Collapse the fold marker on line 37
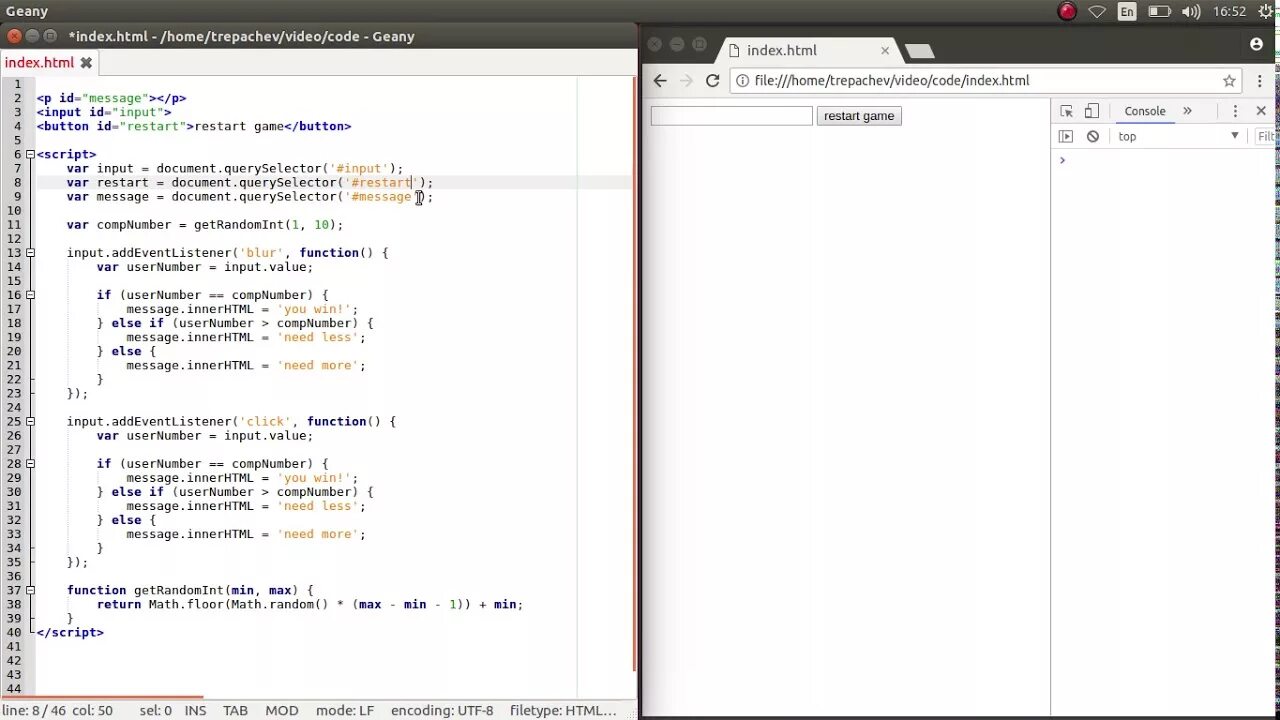1280x720 pixels. click(30, 590)
